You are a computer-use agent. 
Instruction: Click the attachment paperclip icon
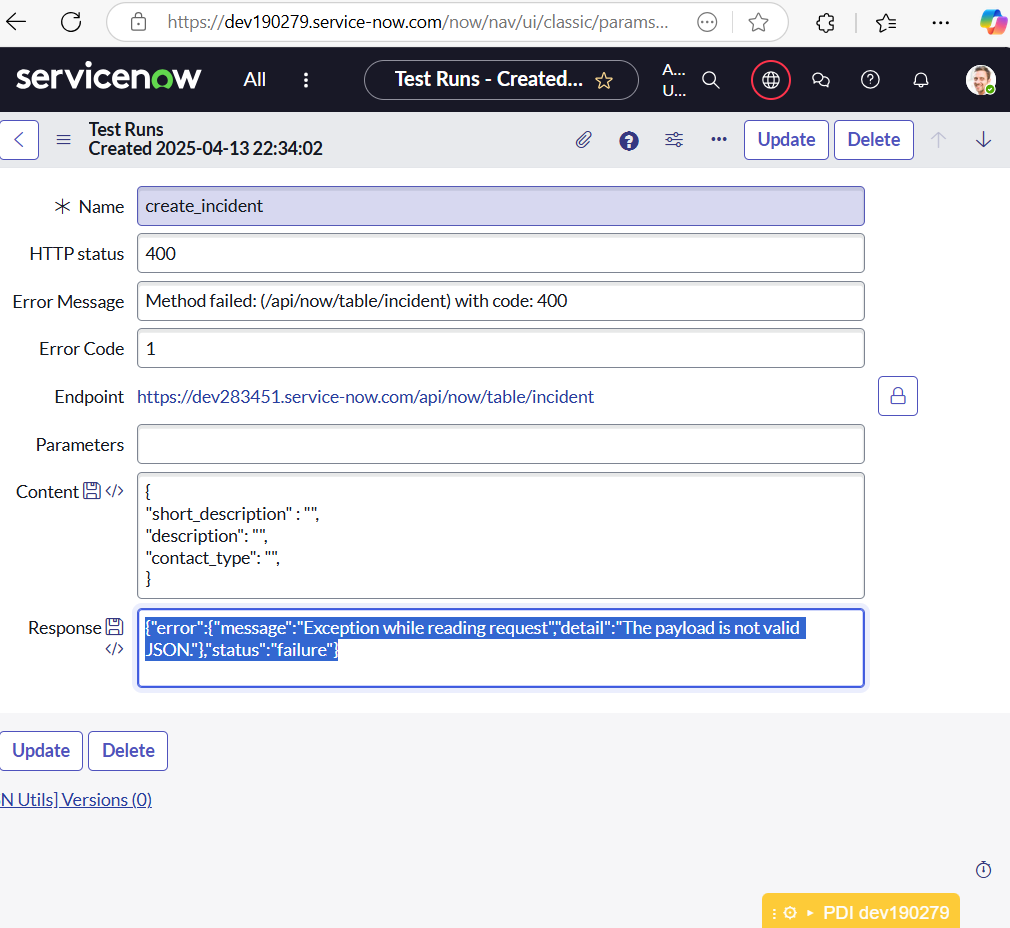[584, 140]
